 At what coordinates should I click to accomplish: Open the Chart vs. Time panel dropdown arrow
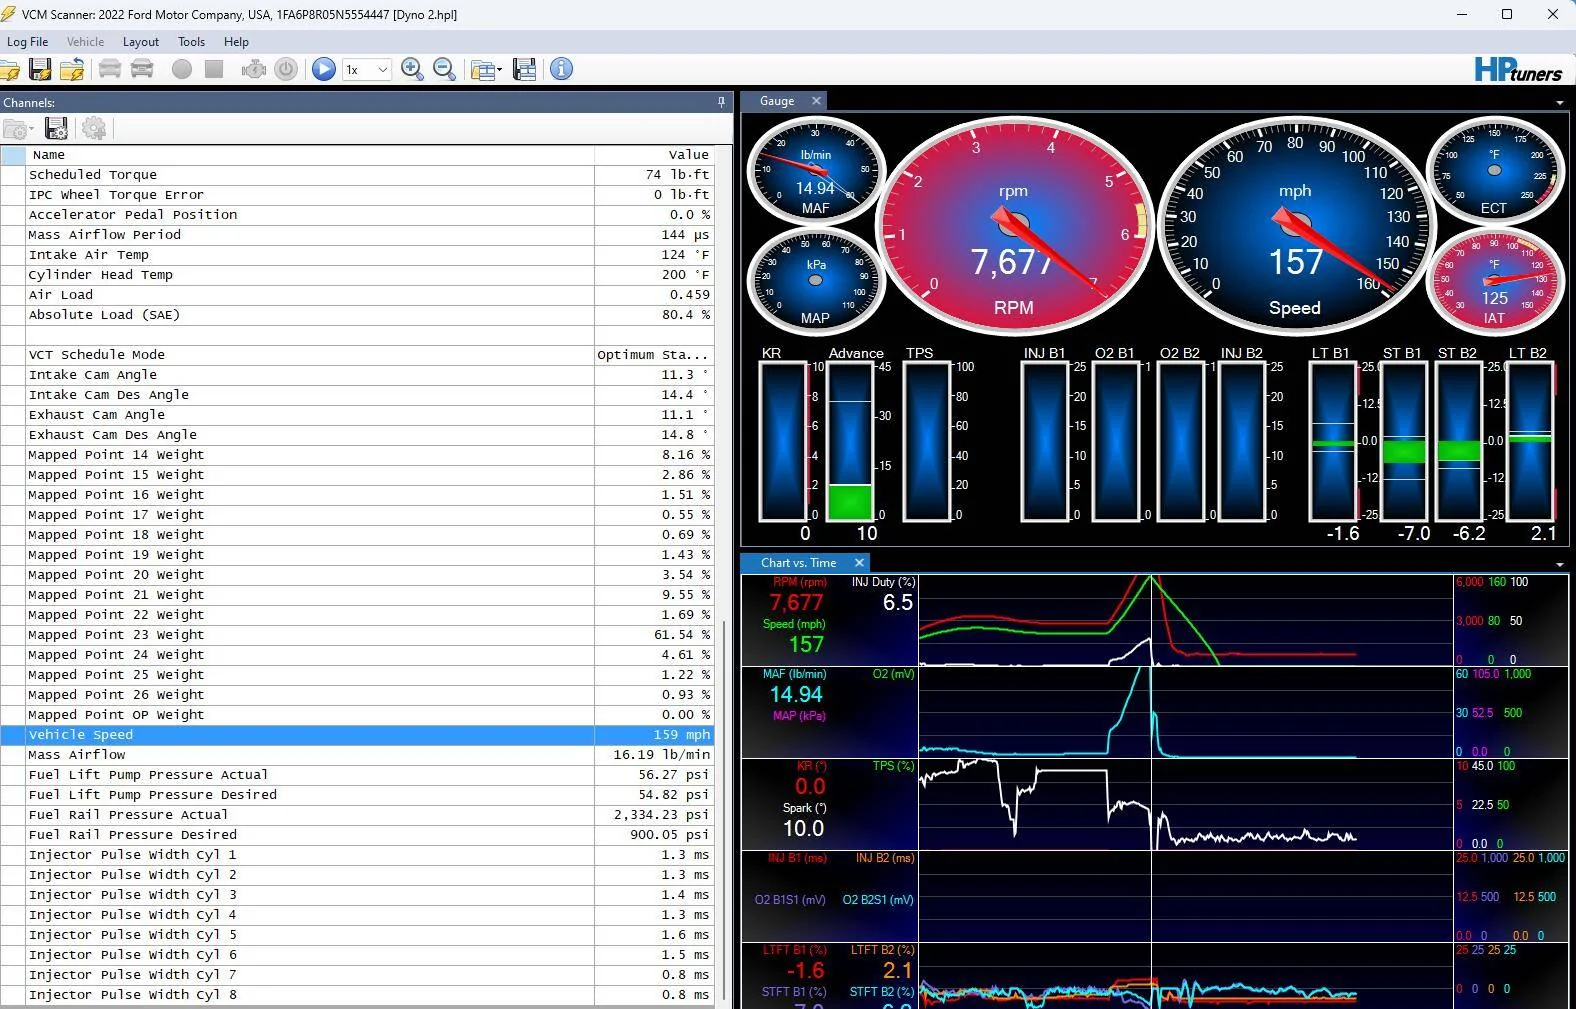click(1560, 565)
